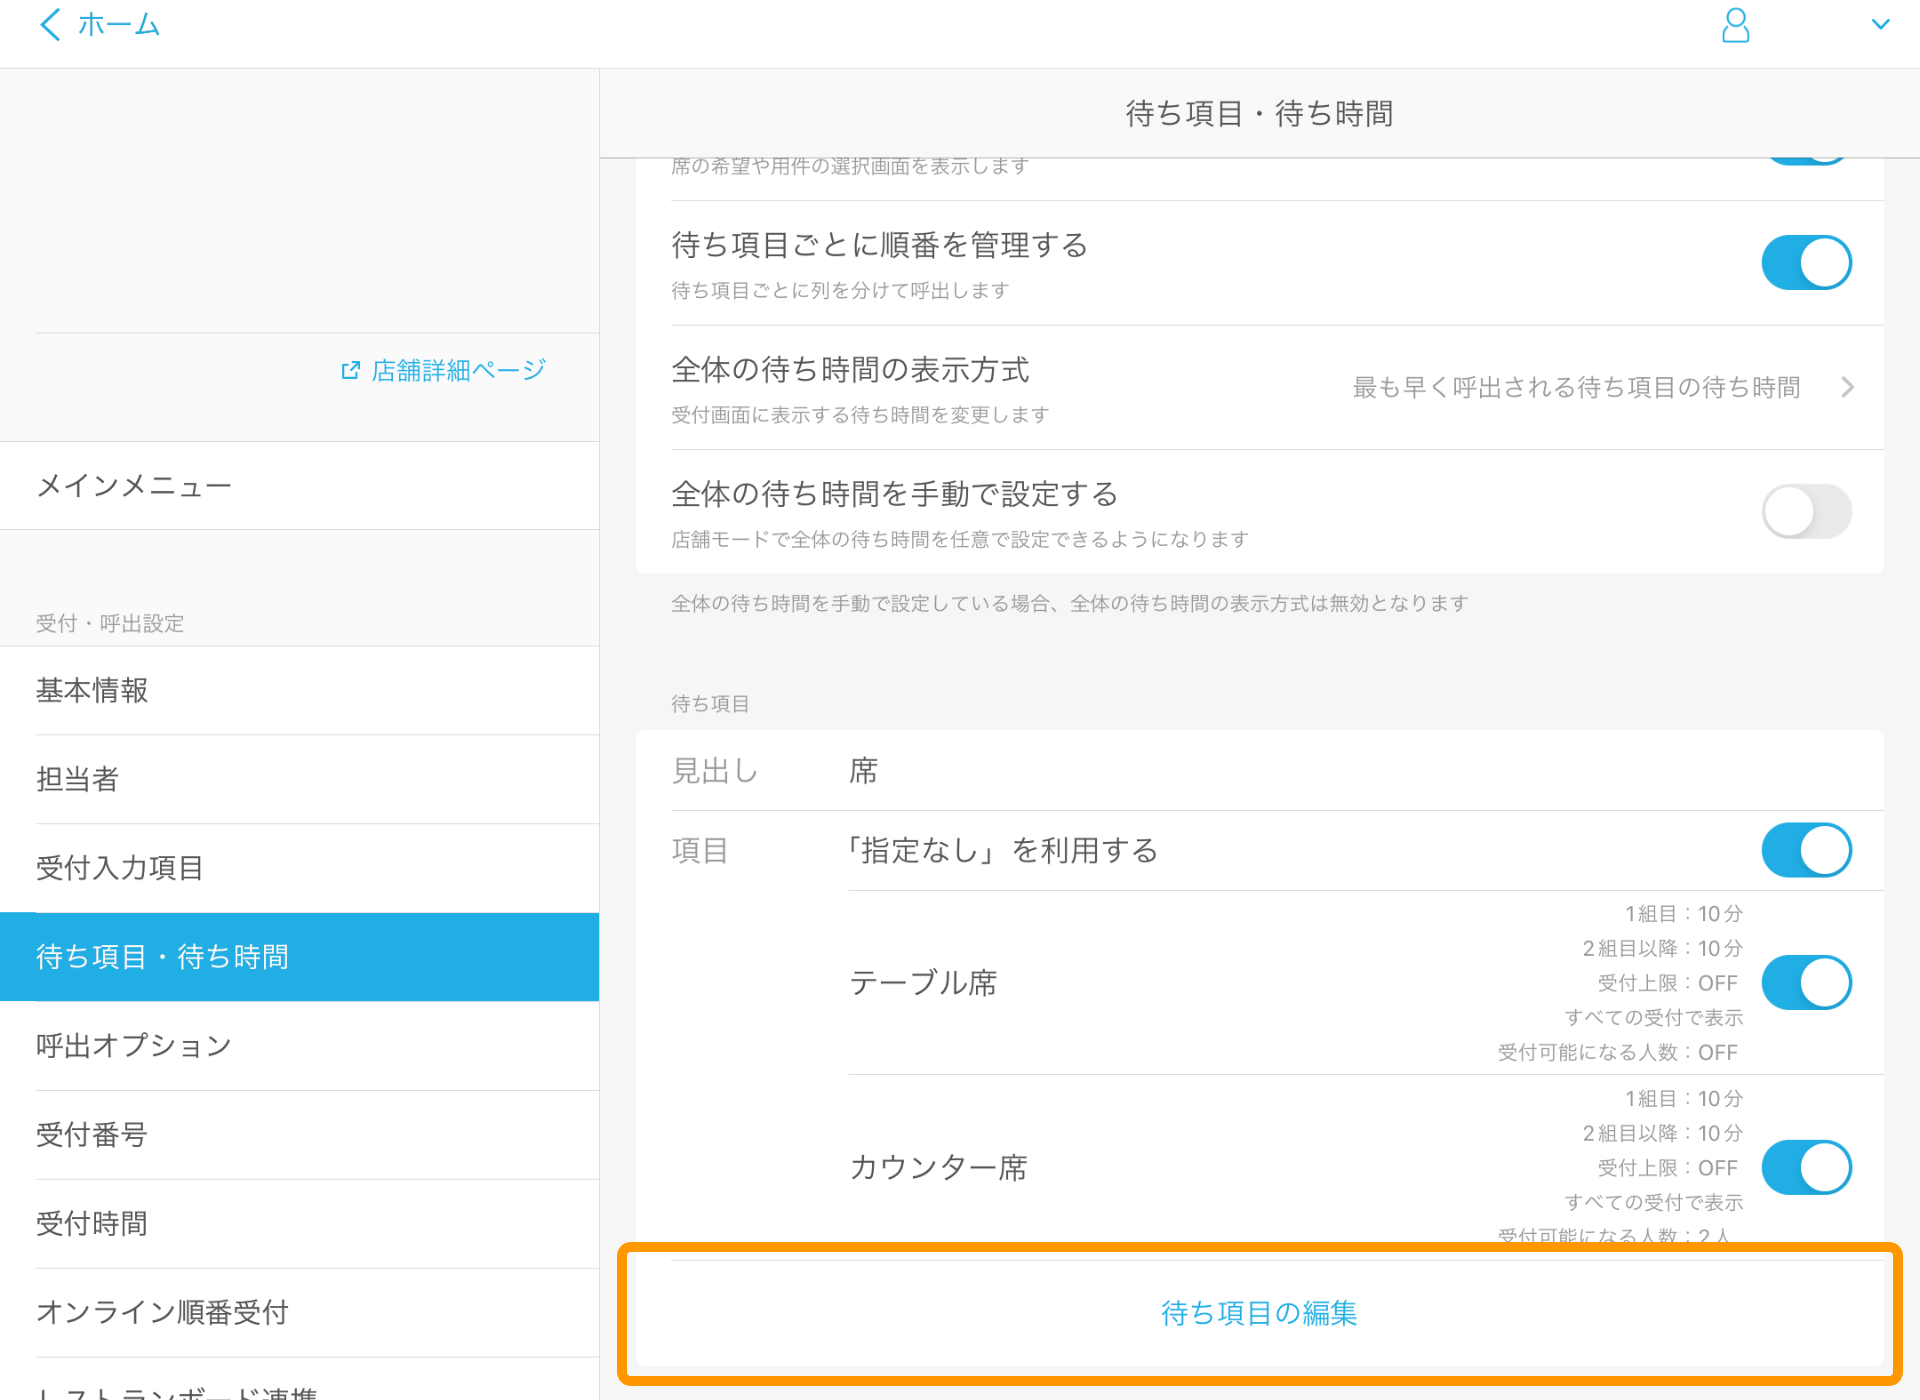
Task: Click the 待ち項目・待ち時間 page title
Action: tap(1259, 114)
